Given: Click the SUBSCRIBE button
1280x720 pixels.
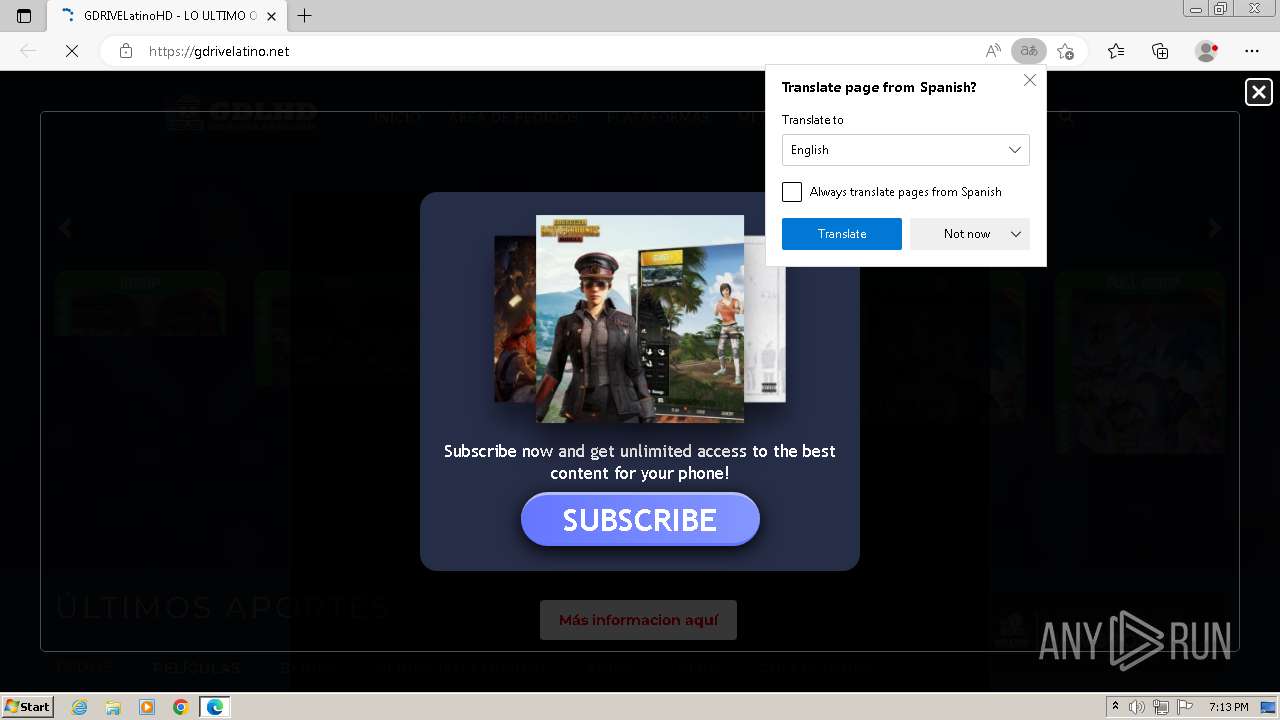Looking at the screenshot, I should pos(640,520).
